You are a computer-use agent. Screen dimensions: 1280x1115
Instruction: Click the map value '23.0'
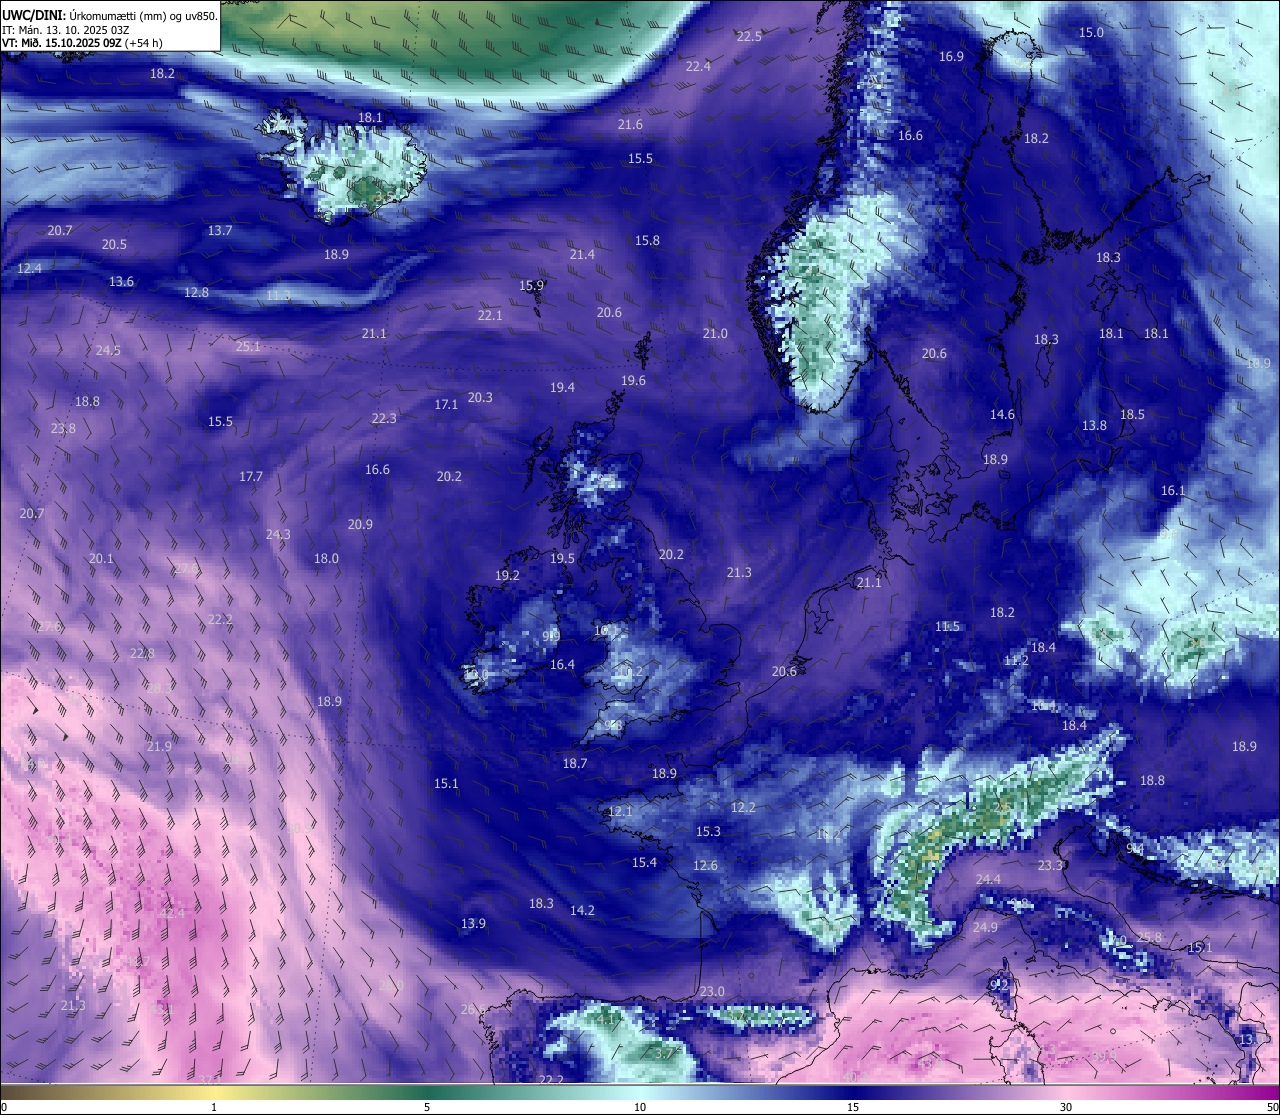712,991
